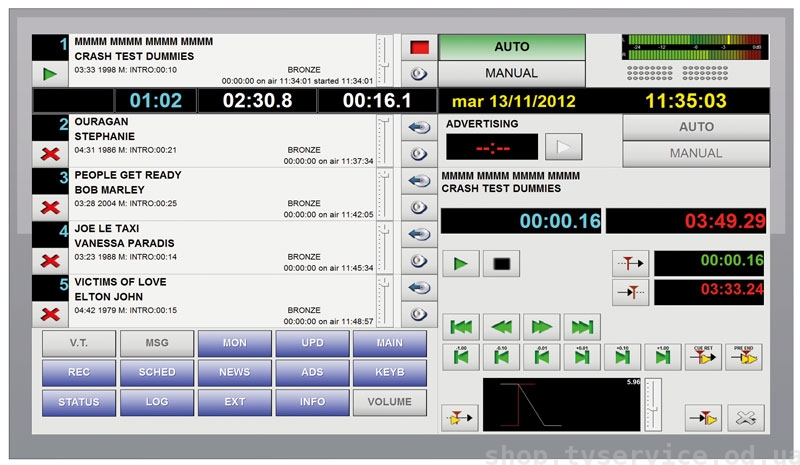Click the PRE END marker button

point(743,356)
